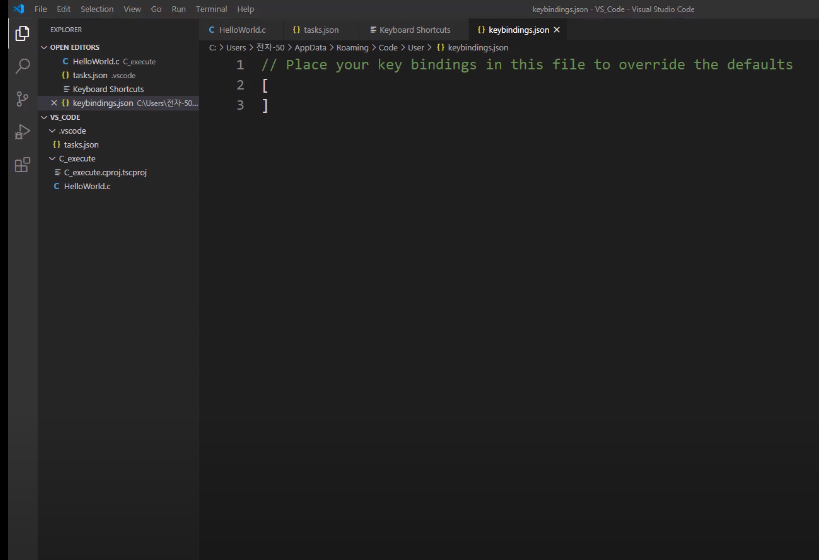
Task: Open HelloWorld.c under C_execute folder
Action: point(119,186)
